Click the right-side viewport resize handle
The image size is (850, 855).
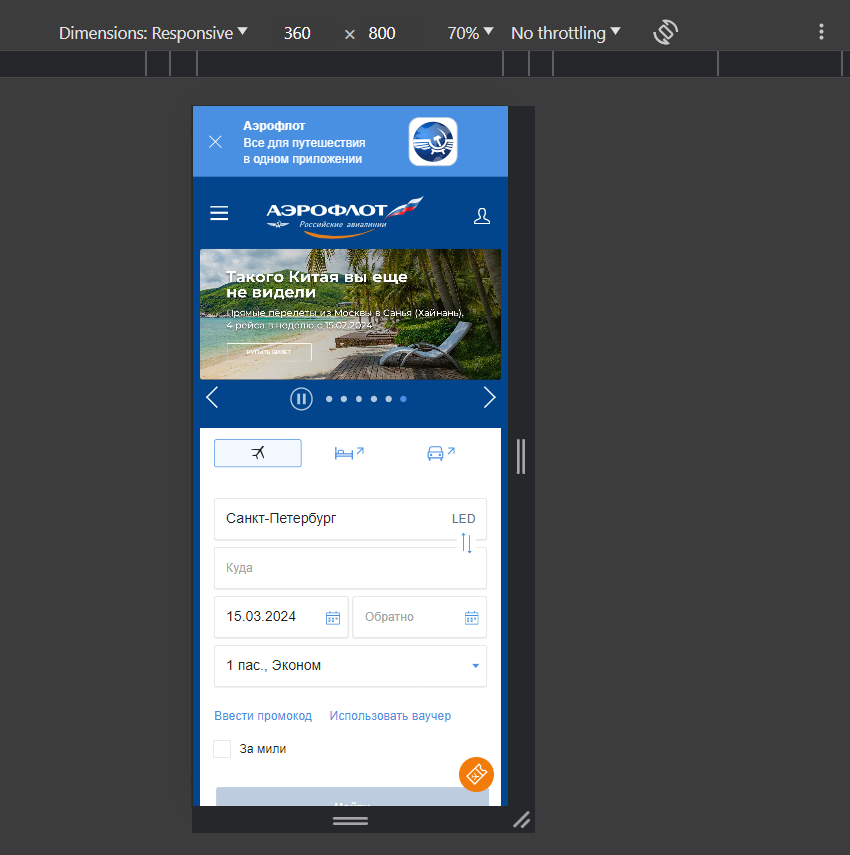(x=521, y=456)
